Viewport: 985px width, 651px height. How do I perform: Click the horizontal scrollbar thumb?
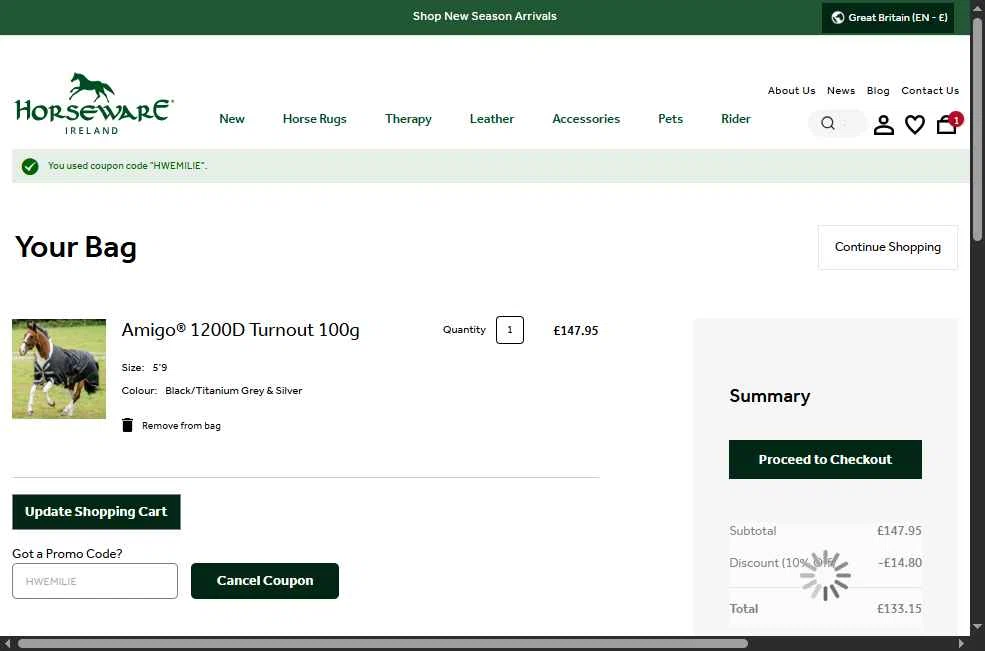coord(383,643)
